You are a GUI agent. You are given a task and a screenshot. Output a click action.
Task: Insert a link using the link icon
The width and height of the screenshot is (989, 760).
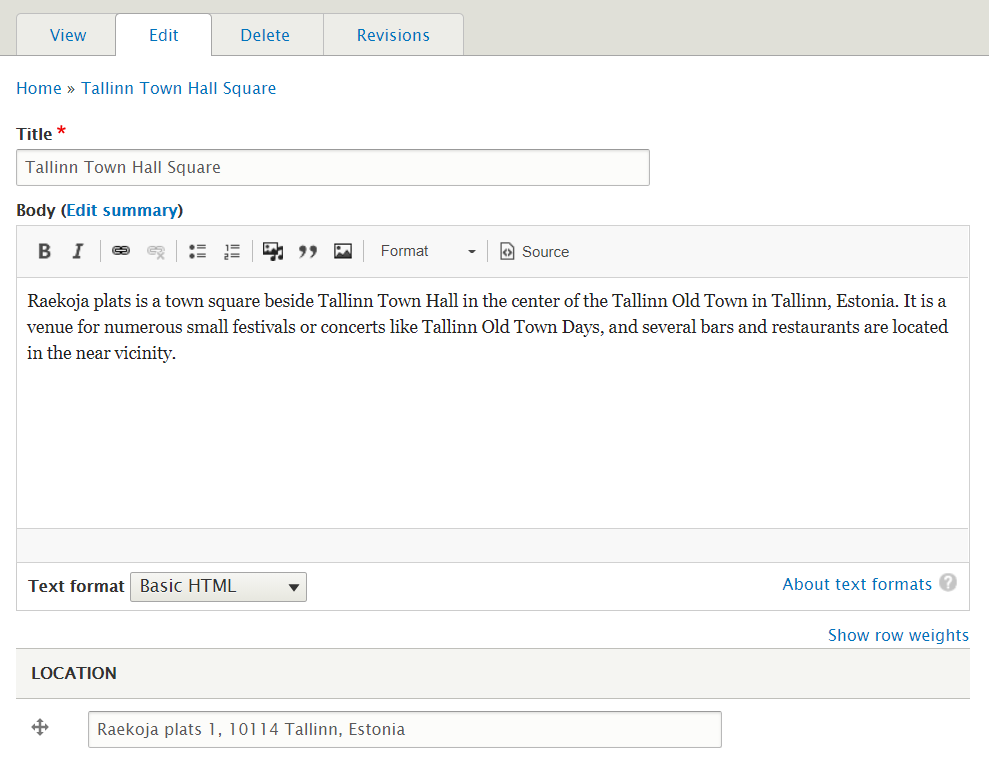[x=121, y=251]
